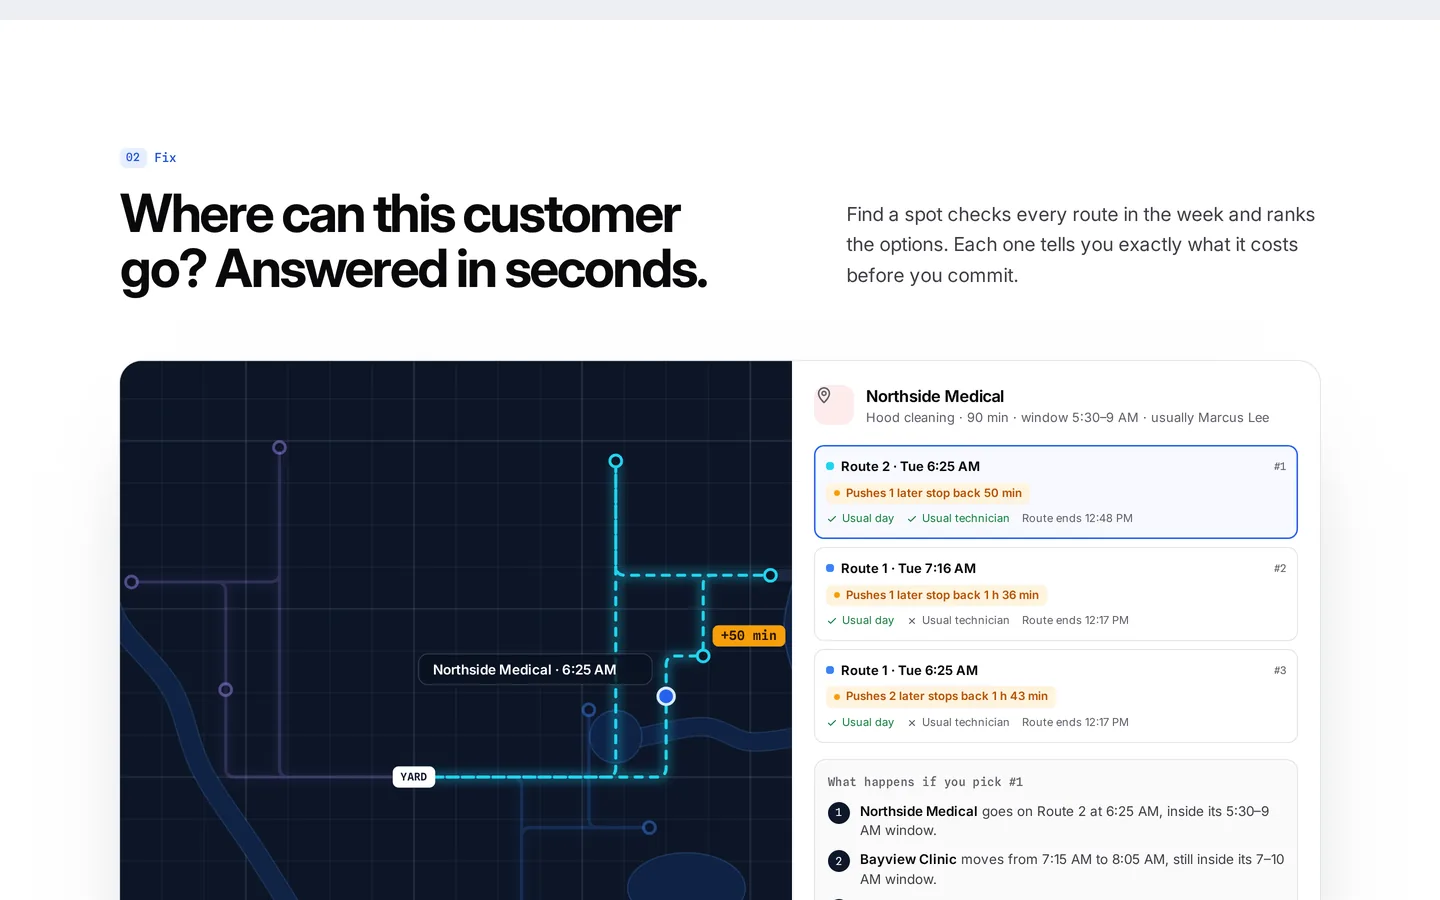
Task: Choose the Route 1 · Tue 6:25 AM option
Action: click(1056, 696)
